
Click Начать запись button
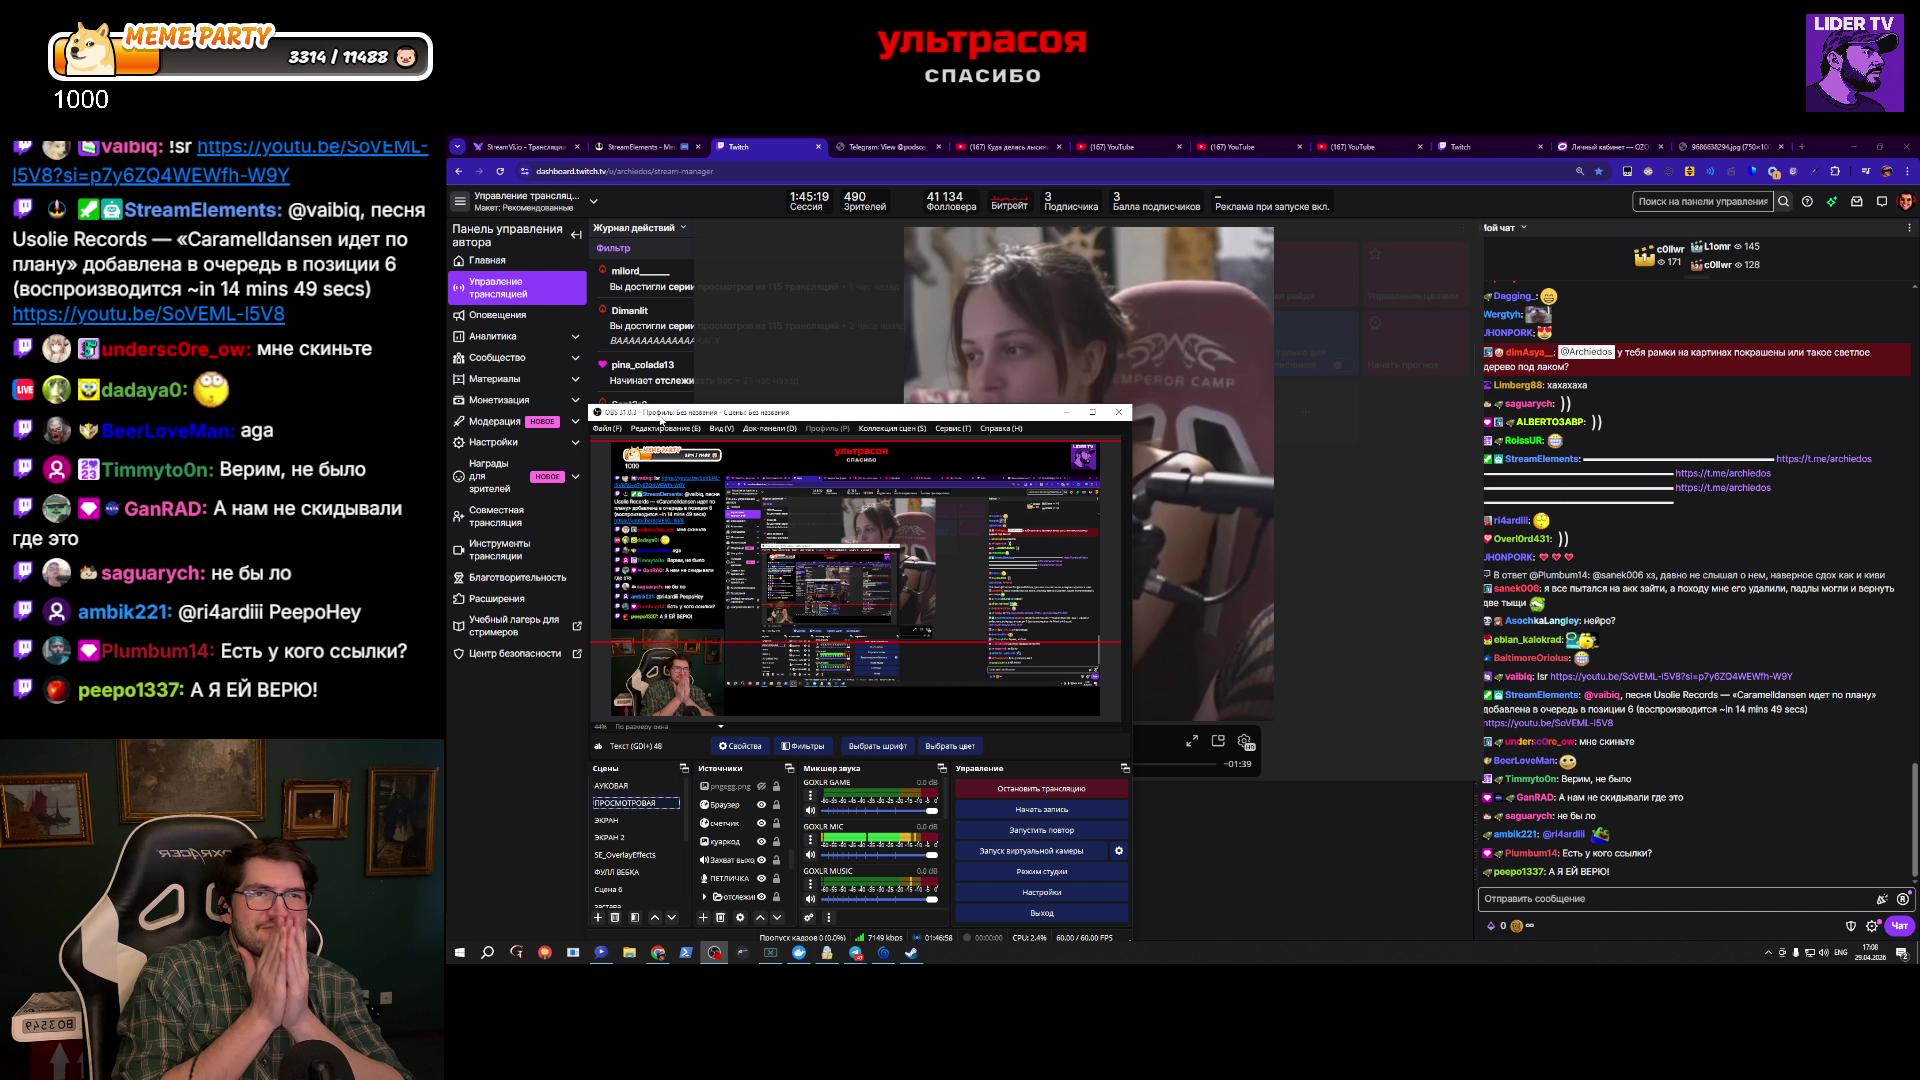(x=1041, y=809)
